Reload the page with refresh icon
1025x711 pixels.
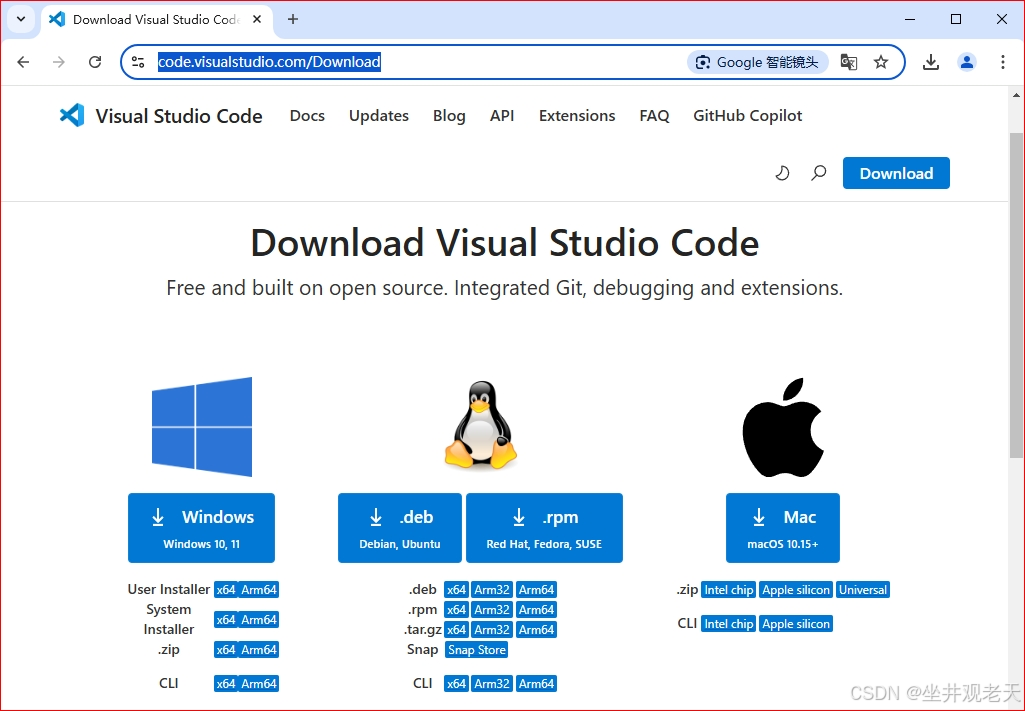95,62
